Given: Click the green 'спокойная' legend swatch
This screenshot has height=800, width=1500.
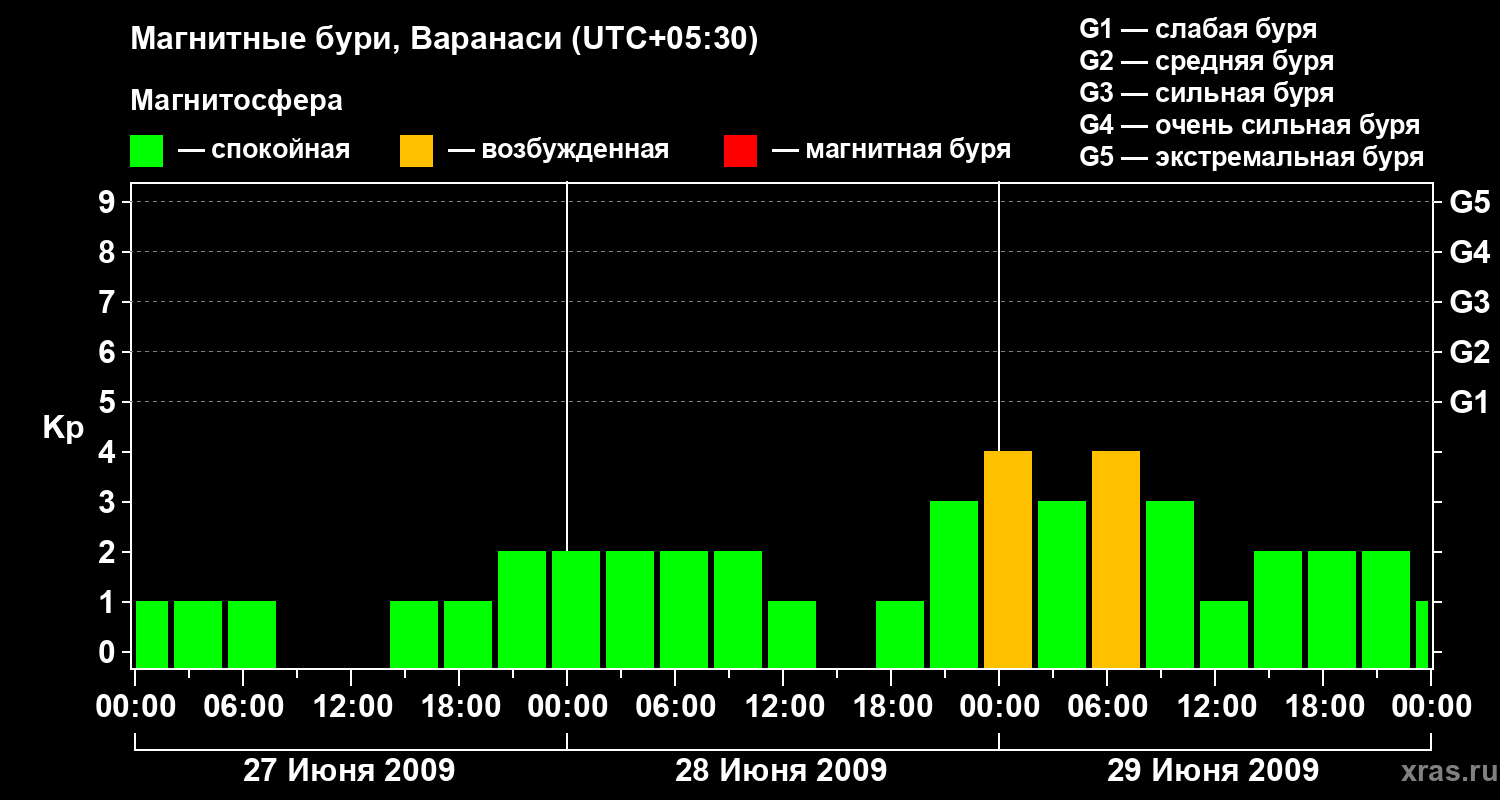Looking at the screenshot, I should [146, 151].
